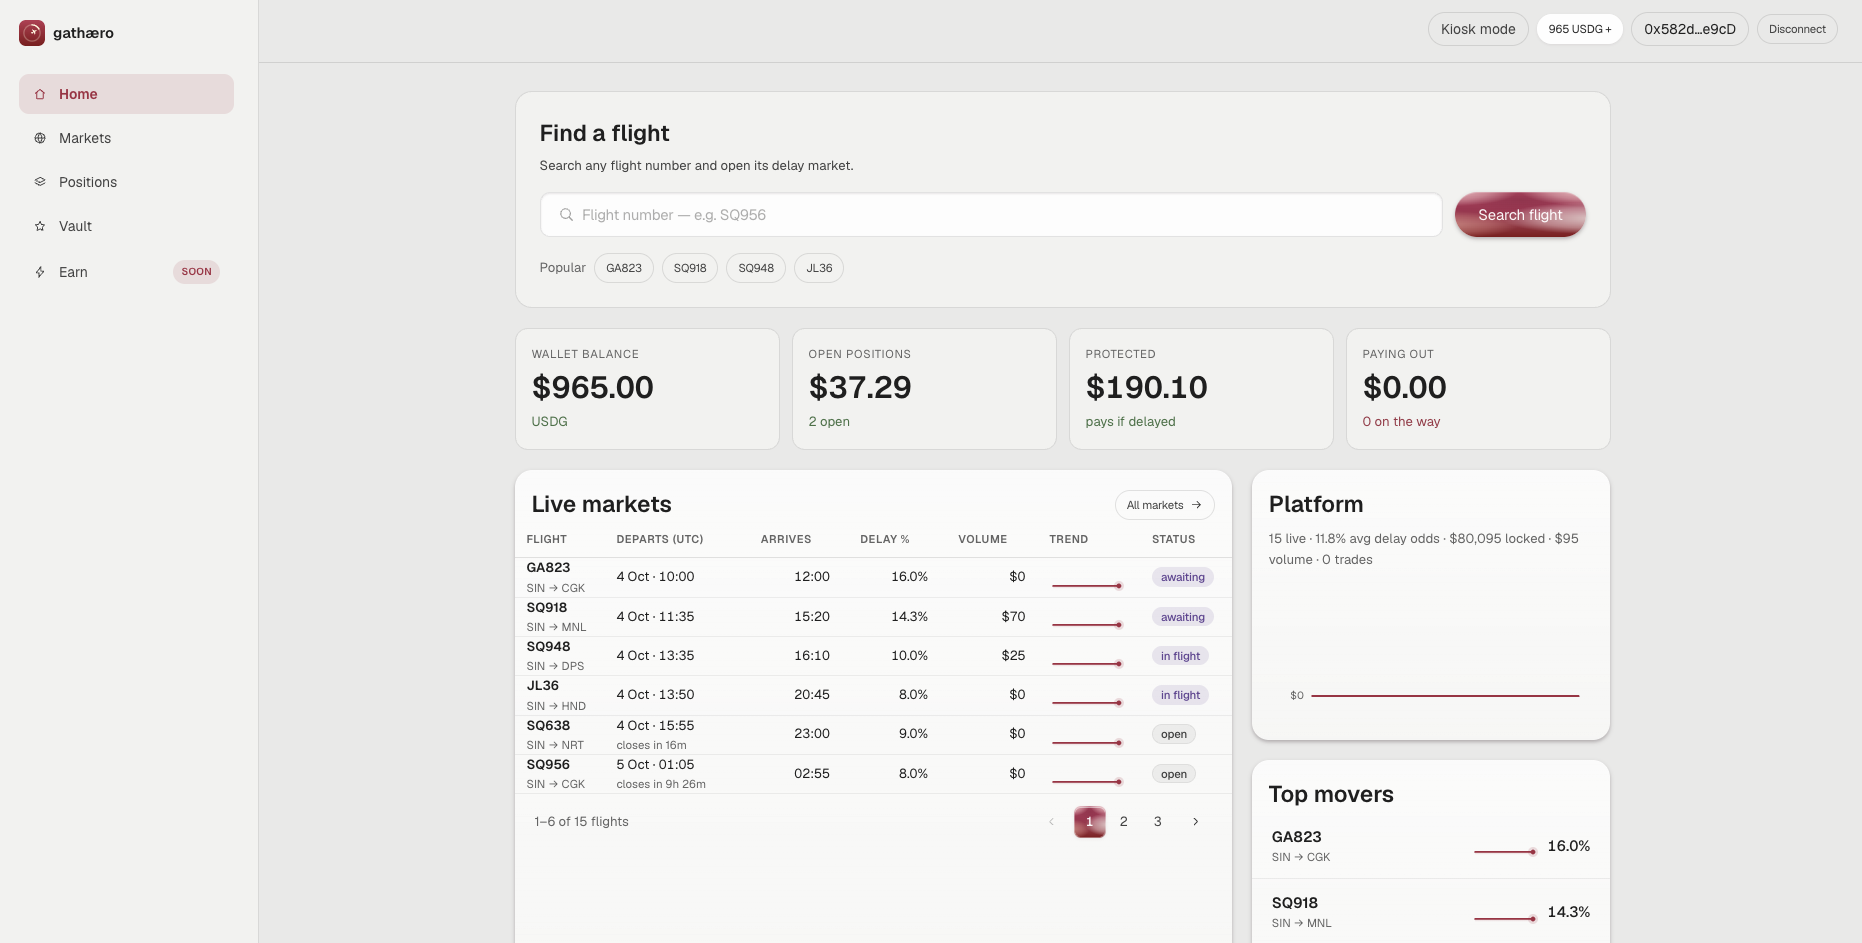Click the previous page chevron in pagination
The height and width of the screenshot is (943, 1862).
click(x=1051, y=822)
